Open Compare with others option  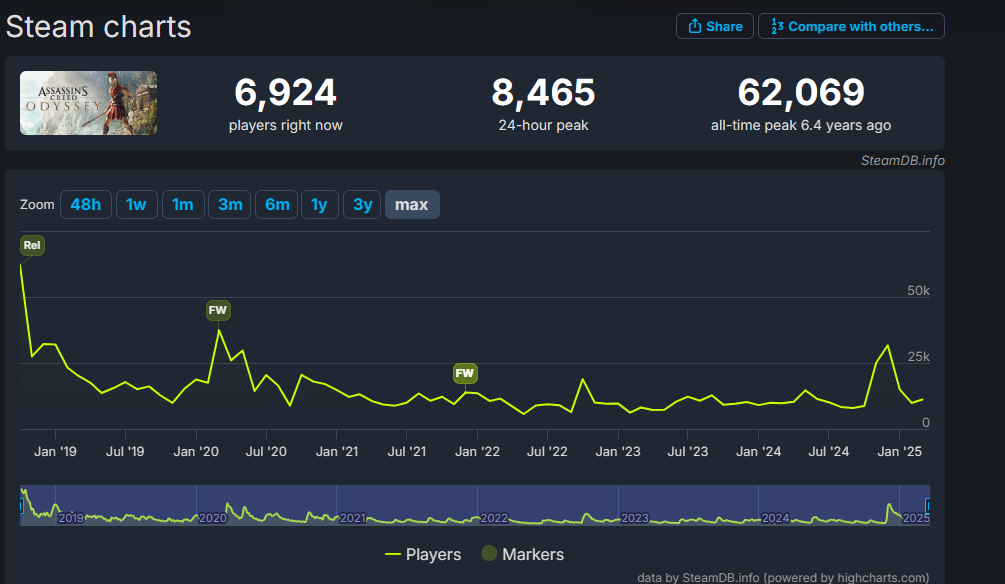[x=851, y=27]
